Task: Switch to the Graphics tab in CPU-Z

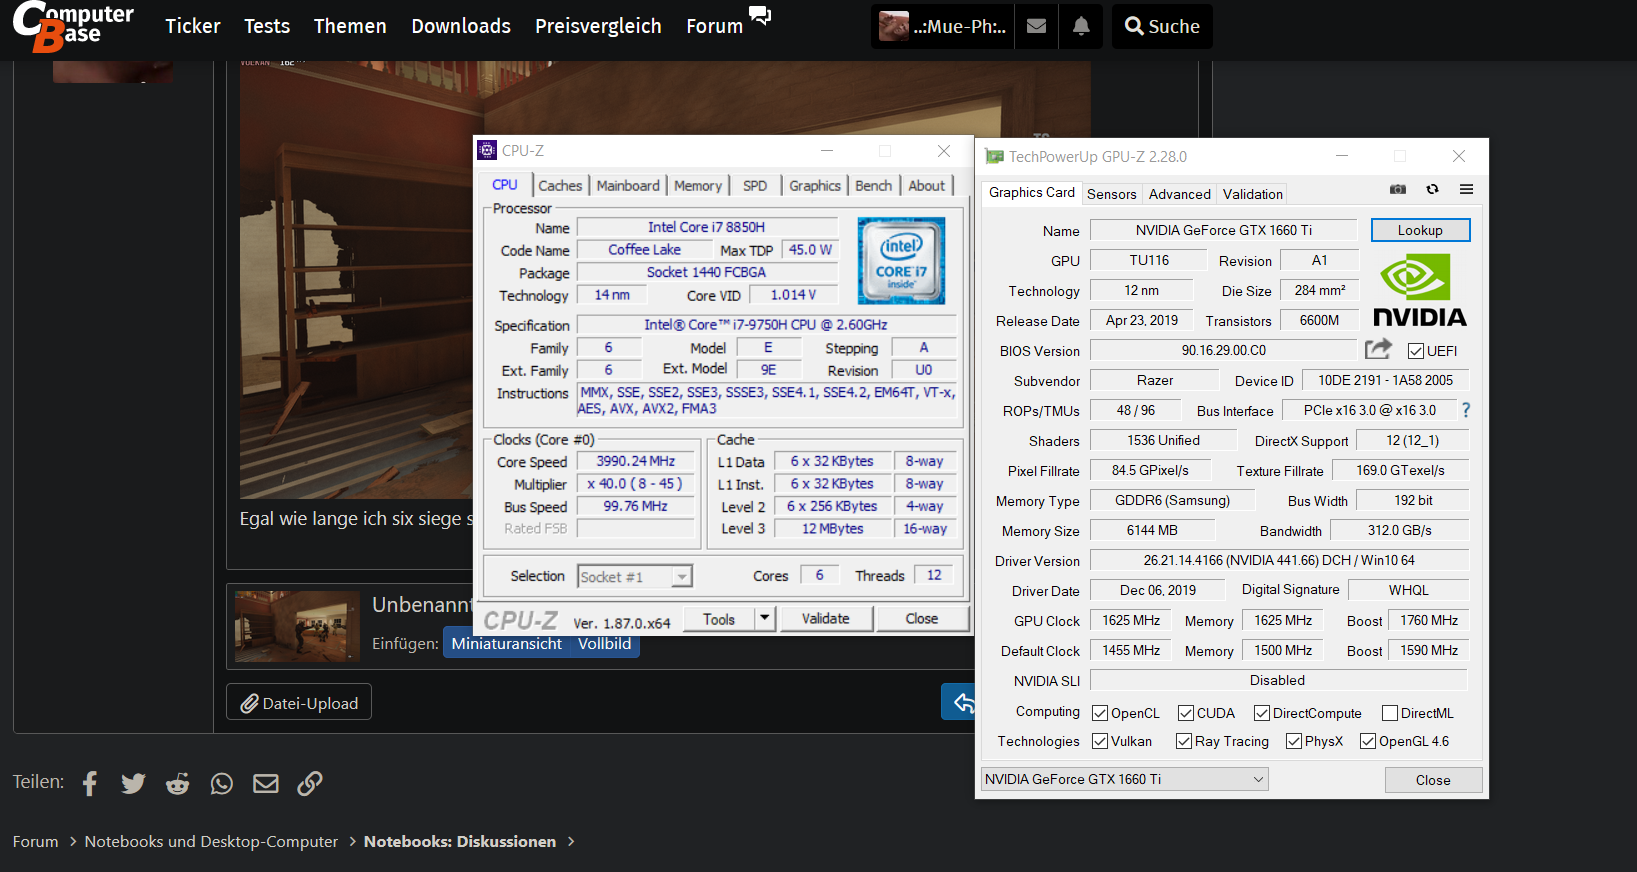Action: 815,186
